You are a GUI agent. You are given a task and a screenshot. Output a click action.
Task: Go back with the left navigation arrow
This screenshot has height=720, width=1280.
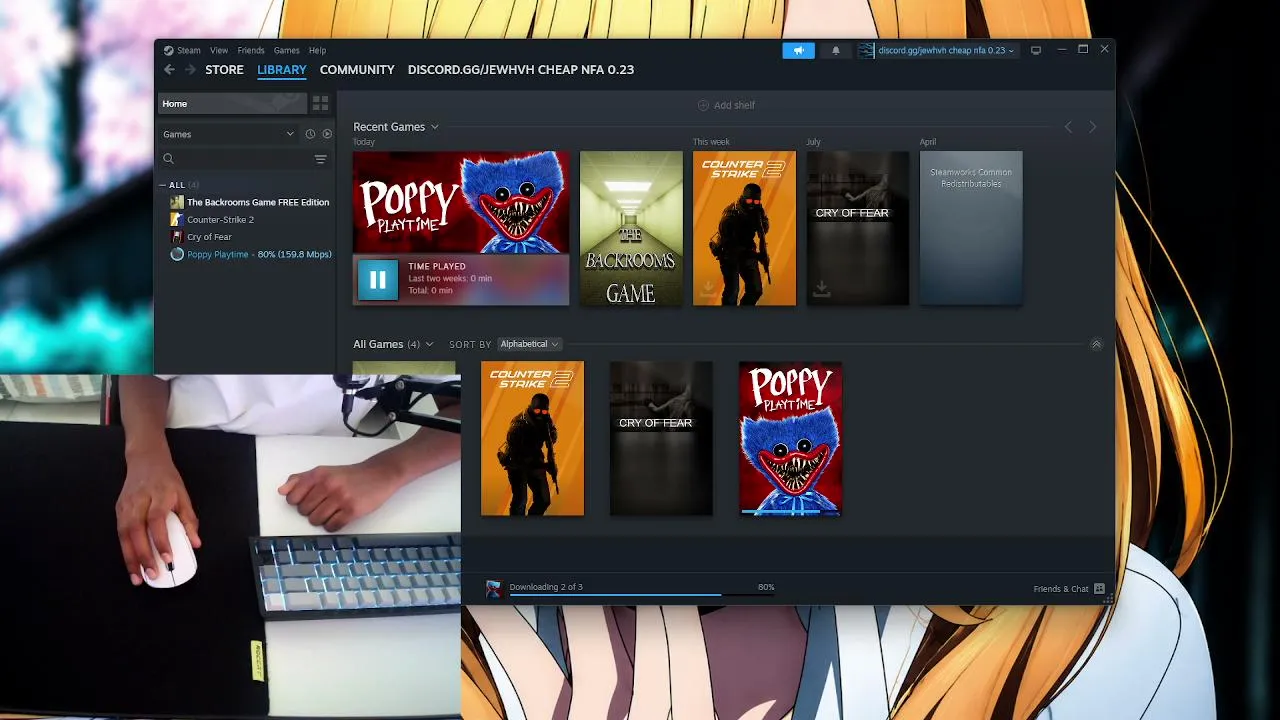pyautogui.click(x=169, y=69)
